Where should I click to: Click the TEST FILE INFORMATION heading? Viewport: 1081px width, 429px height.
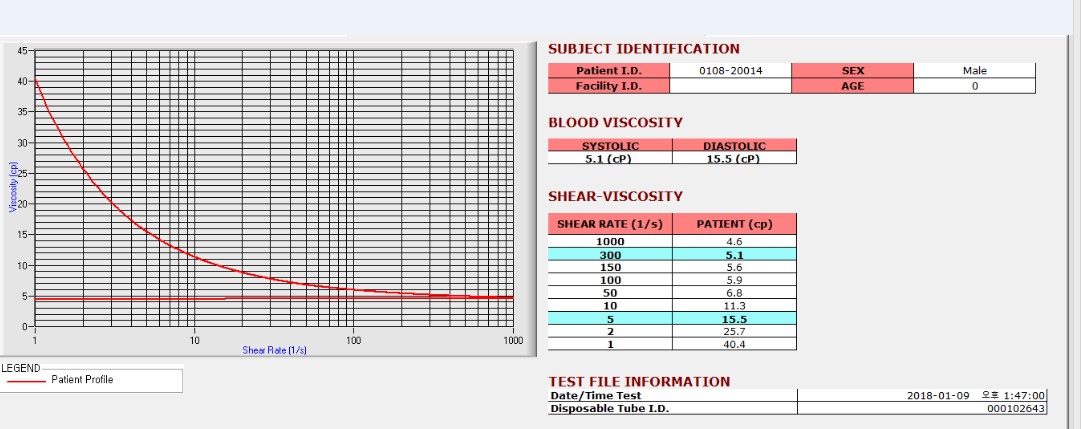tap(639, 382)
